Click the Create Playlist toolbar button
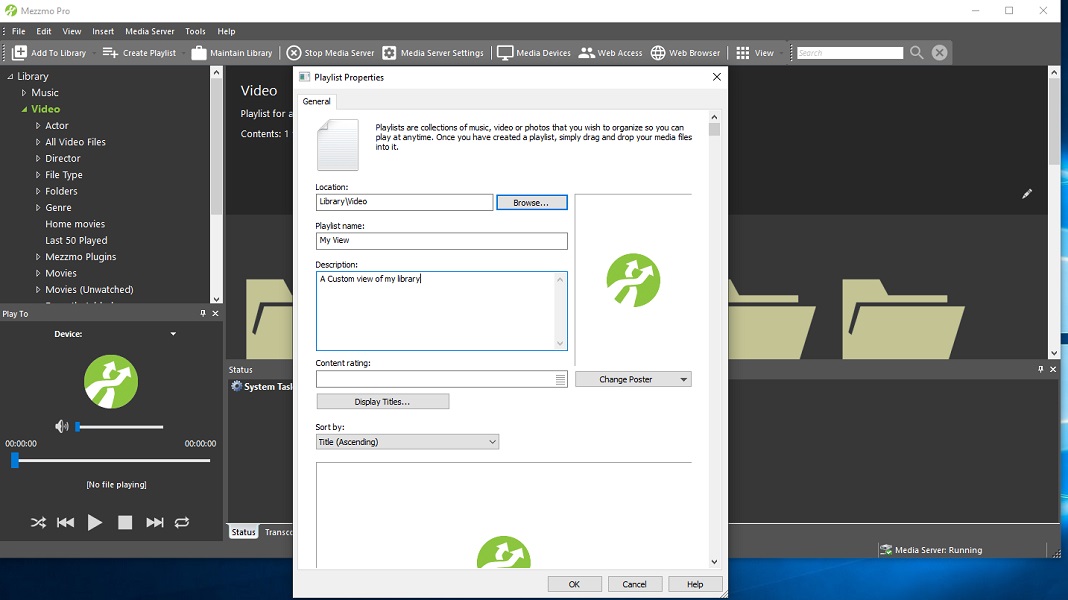 [x=139, y=52]
